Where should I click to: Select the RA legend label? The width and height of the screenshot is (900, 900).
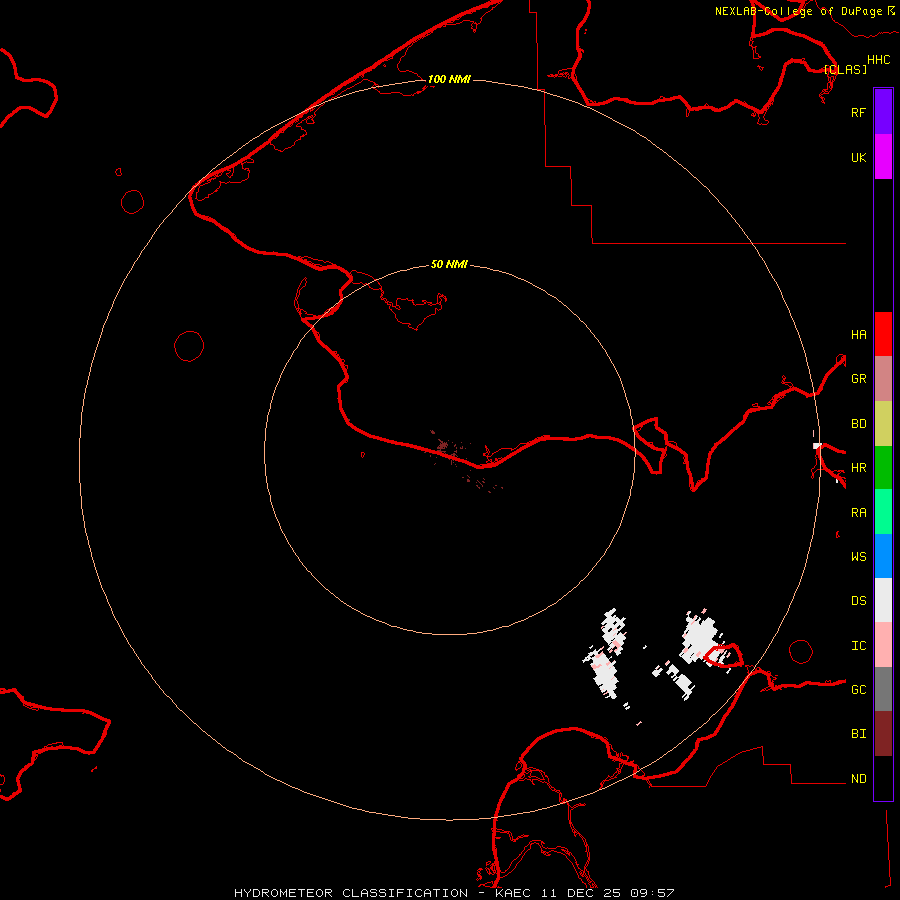(x=858, y=513)
